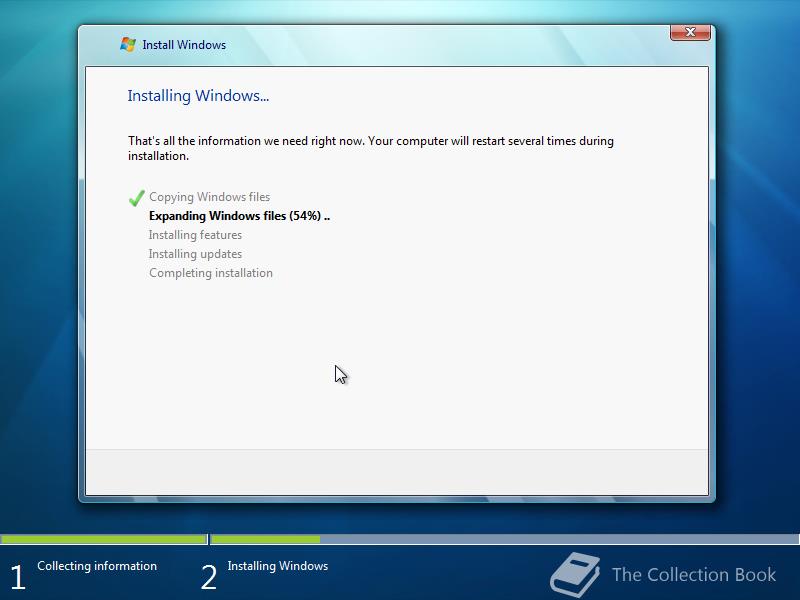The height and width of the screenshot is (600, 800).
Task: Click the 'Install Windows' title bar text
Action: click(x=184, y=45)
